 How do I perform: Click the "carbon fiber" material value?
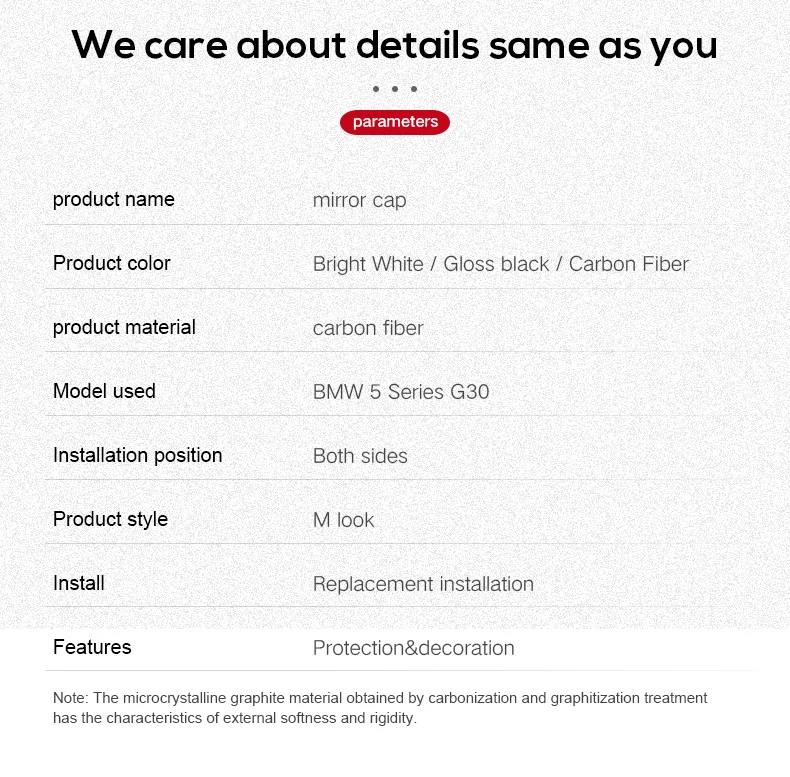tap(368, 328)
